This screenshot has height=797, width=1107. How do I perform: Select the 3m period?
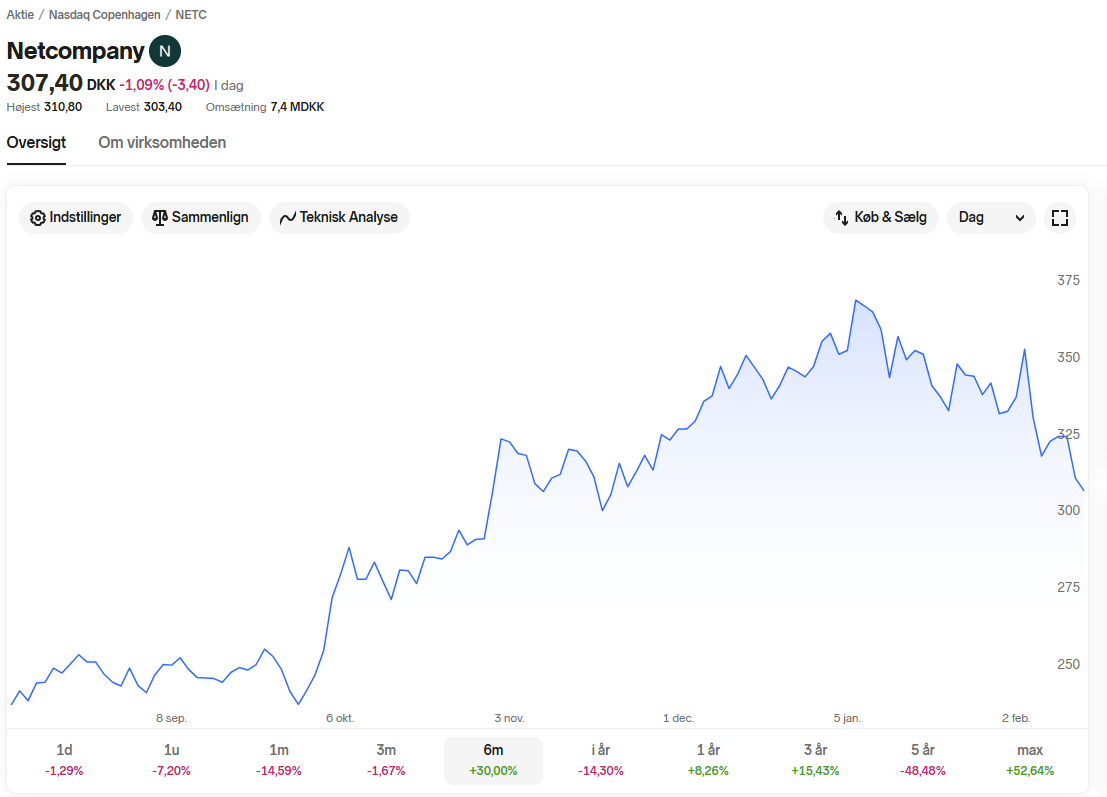click(386, 760)
